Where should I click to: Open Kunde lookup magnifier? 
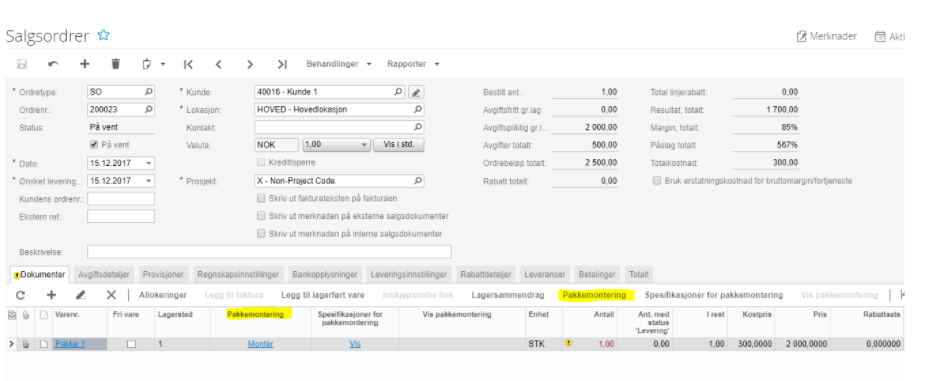coord(398,92)
